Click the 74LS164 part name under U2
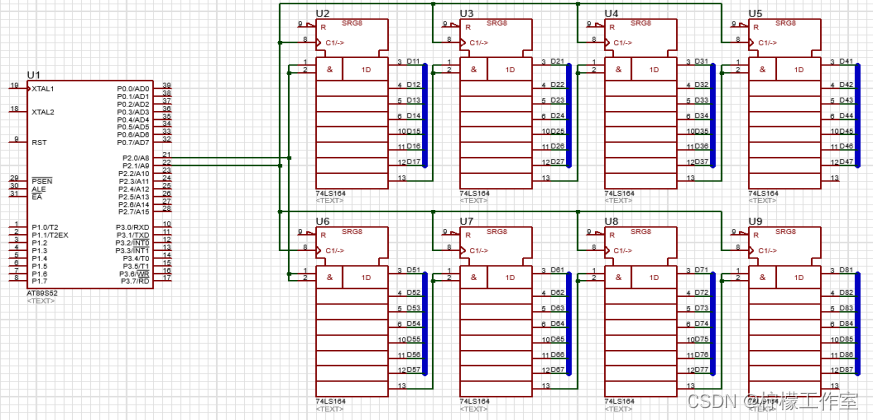 click(x=330, y=194)
